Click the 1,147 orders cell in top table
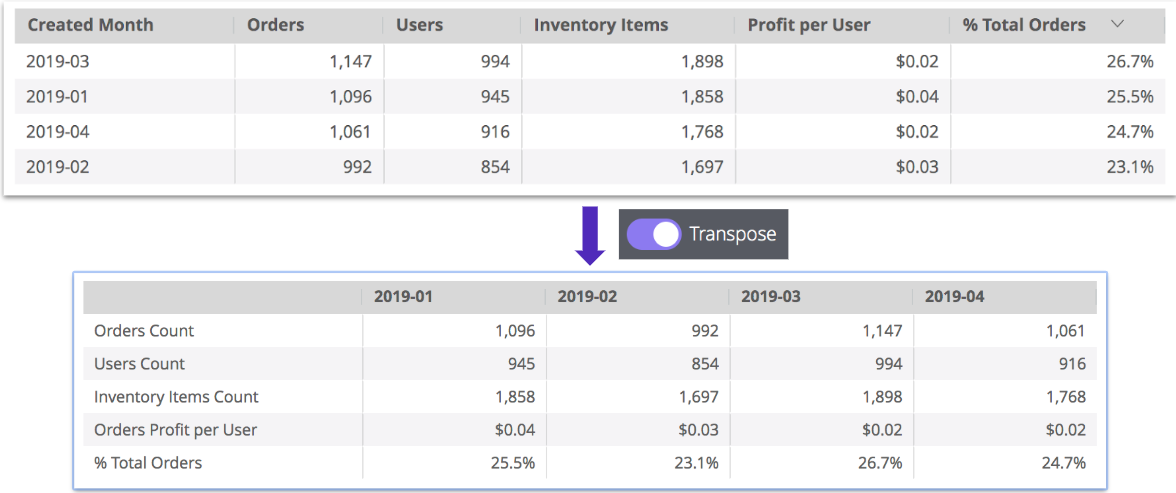The width and height of the screenshot is (1176, 493). [x=349, y=62]
